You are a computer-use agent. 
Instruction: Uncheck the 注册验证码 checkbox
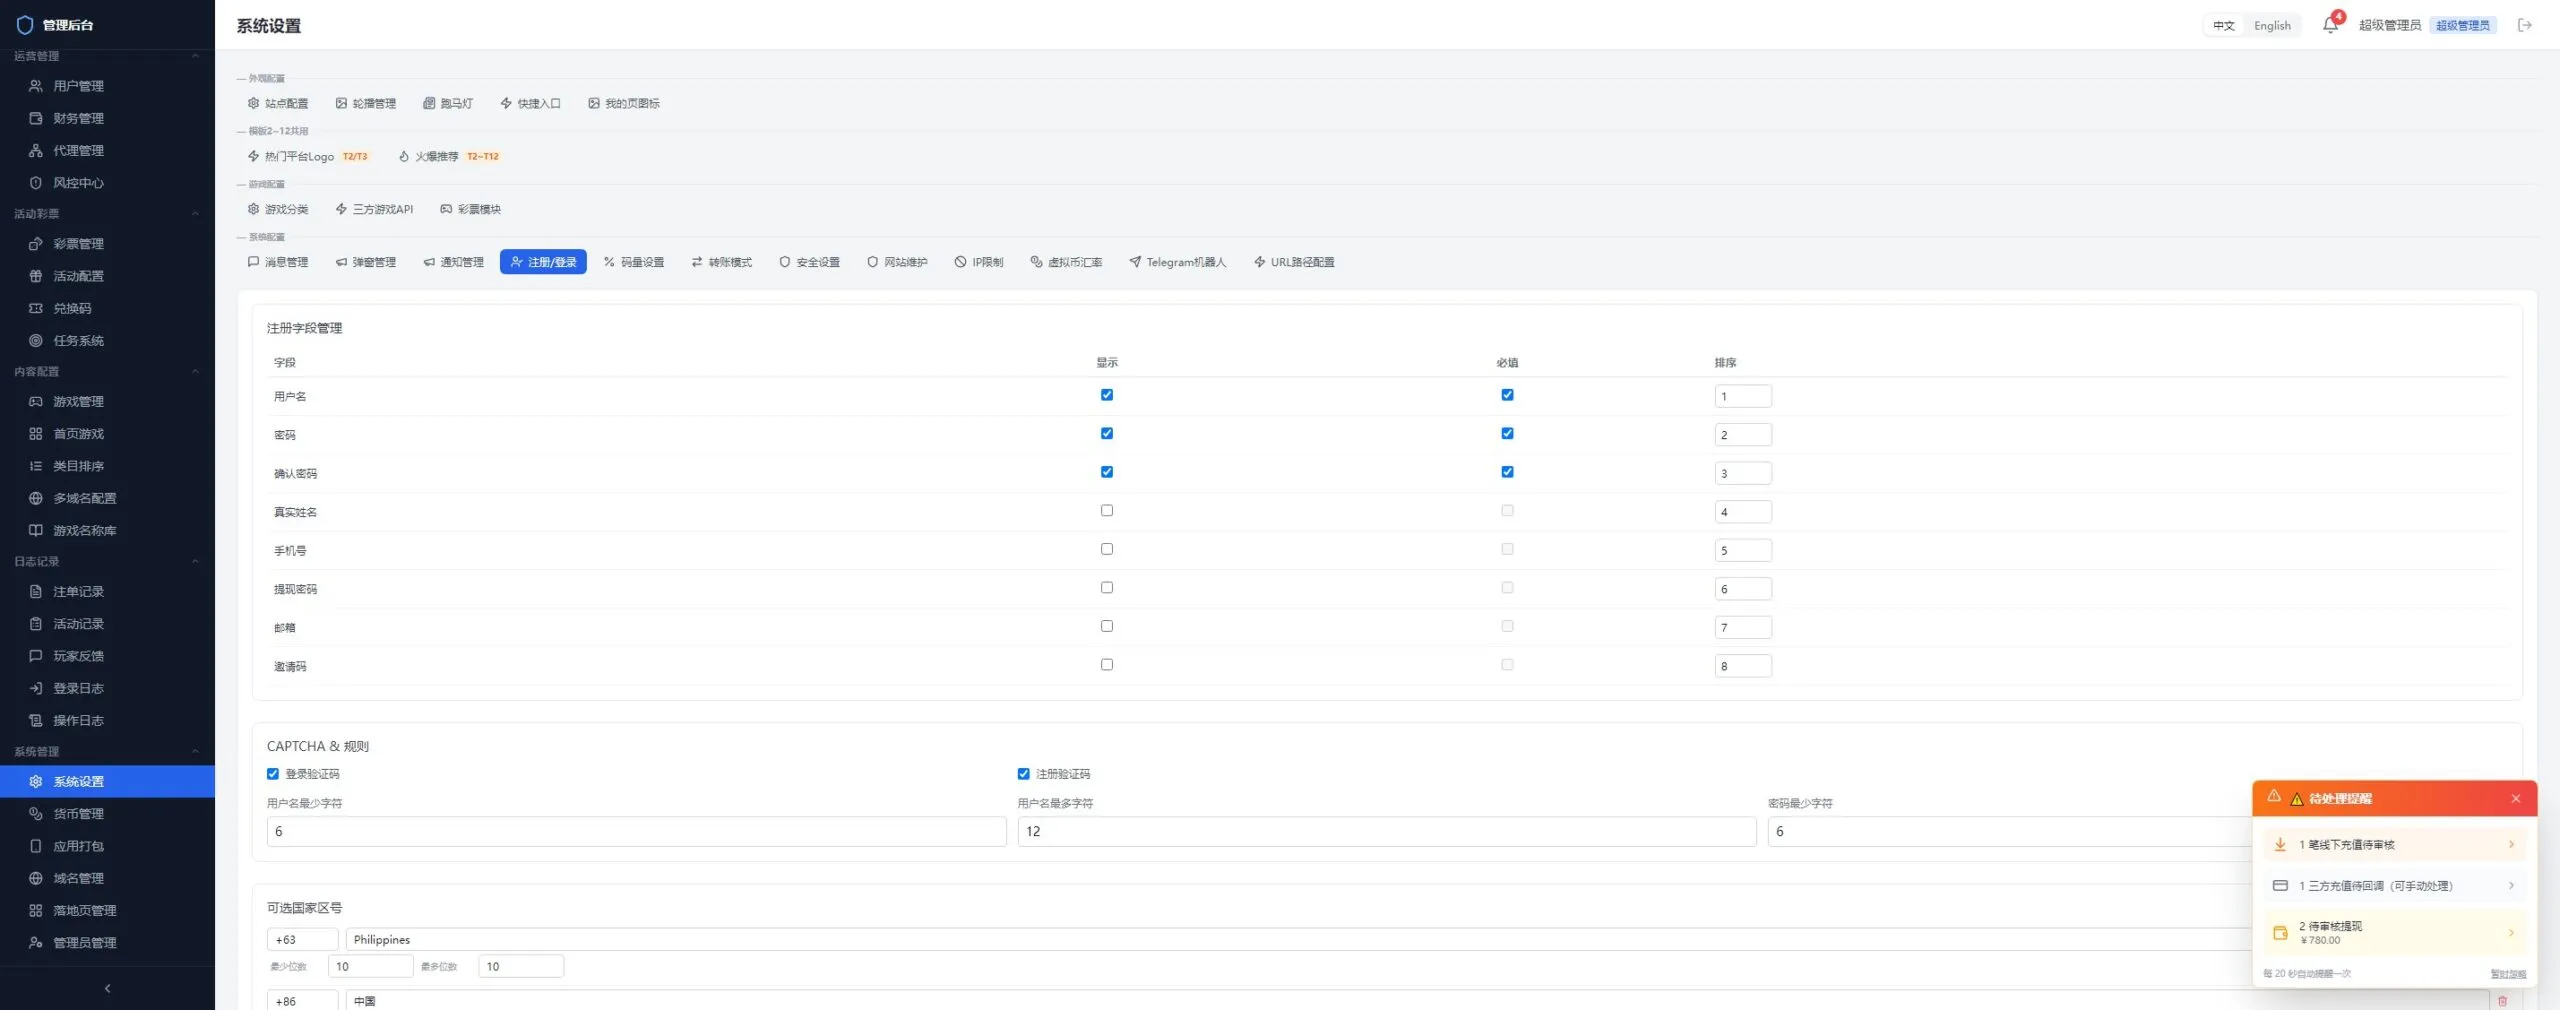[1023, 774]
